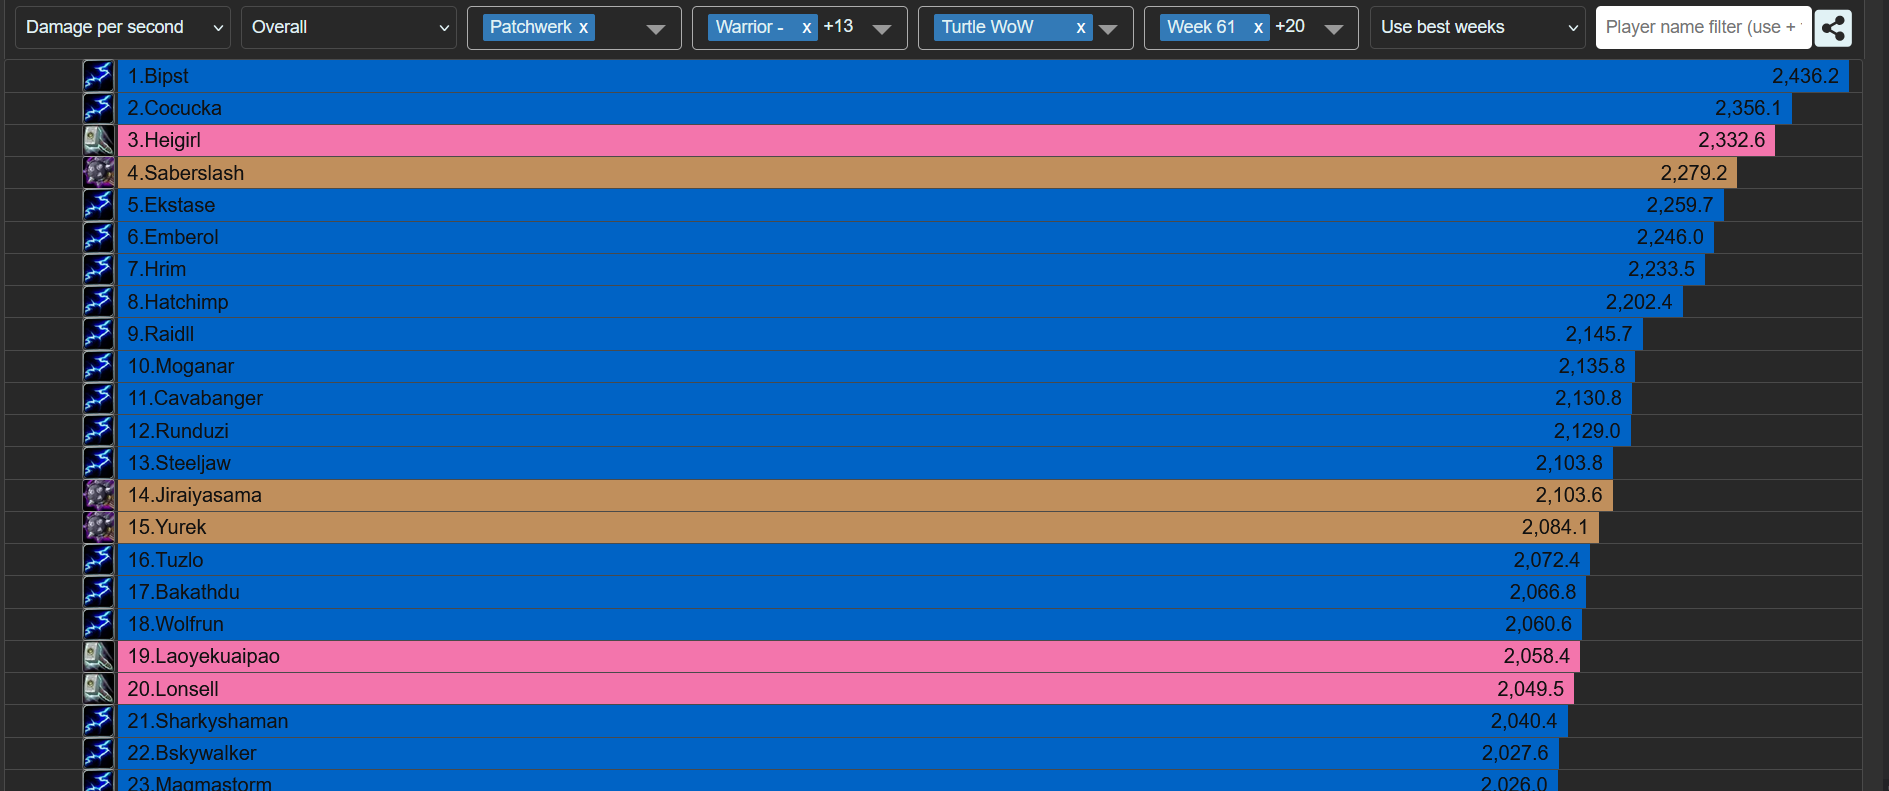
Task: Click the 2,027.6 DPS value
Action: (x=1515, y=753)
